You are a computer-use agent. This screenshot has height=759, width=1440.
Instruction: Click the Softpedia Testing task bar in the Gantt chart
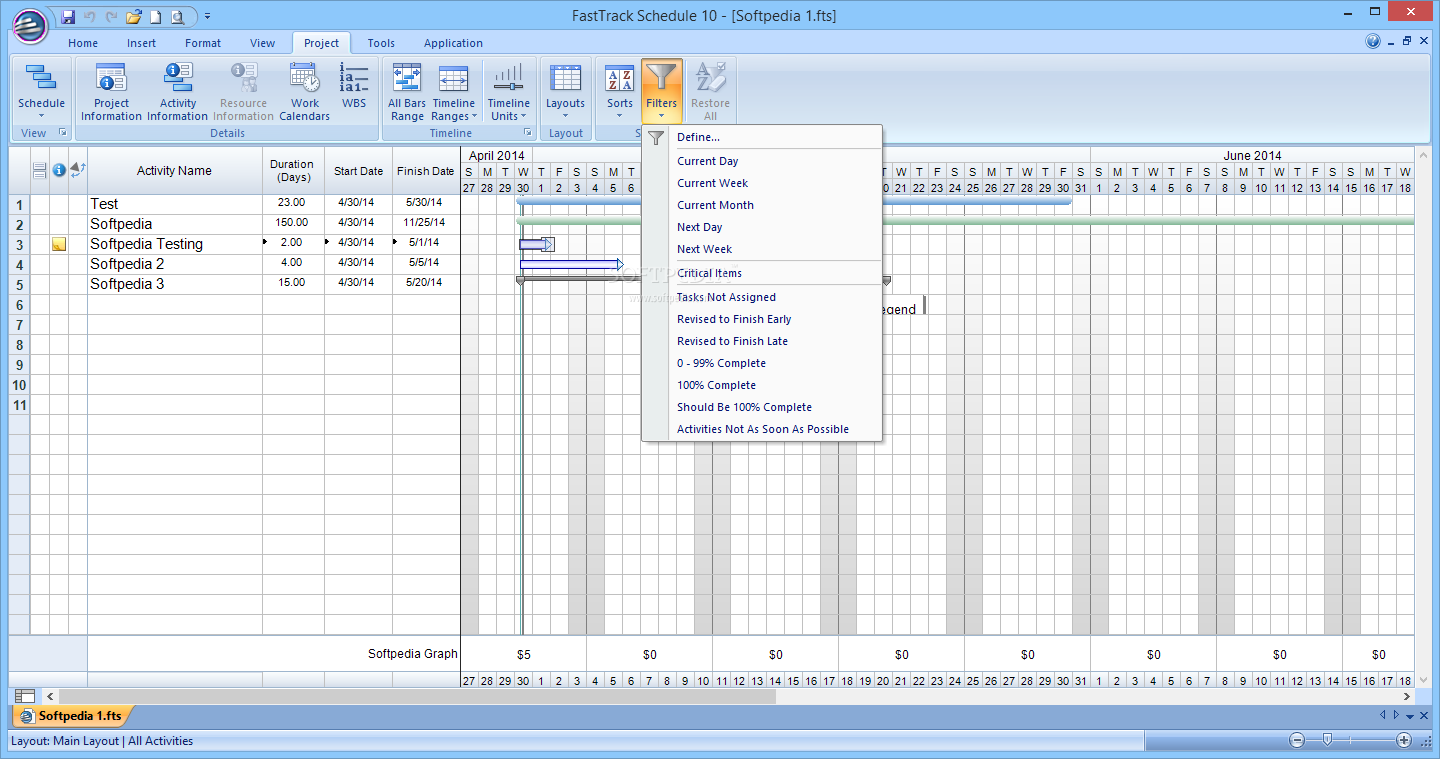point(536,244)
